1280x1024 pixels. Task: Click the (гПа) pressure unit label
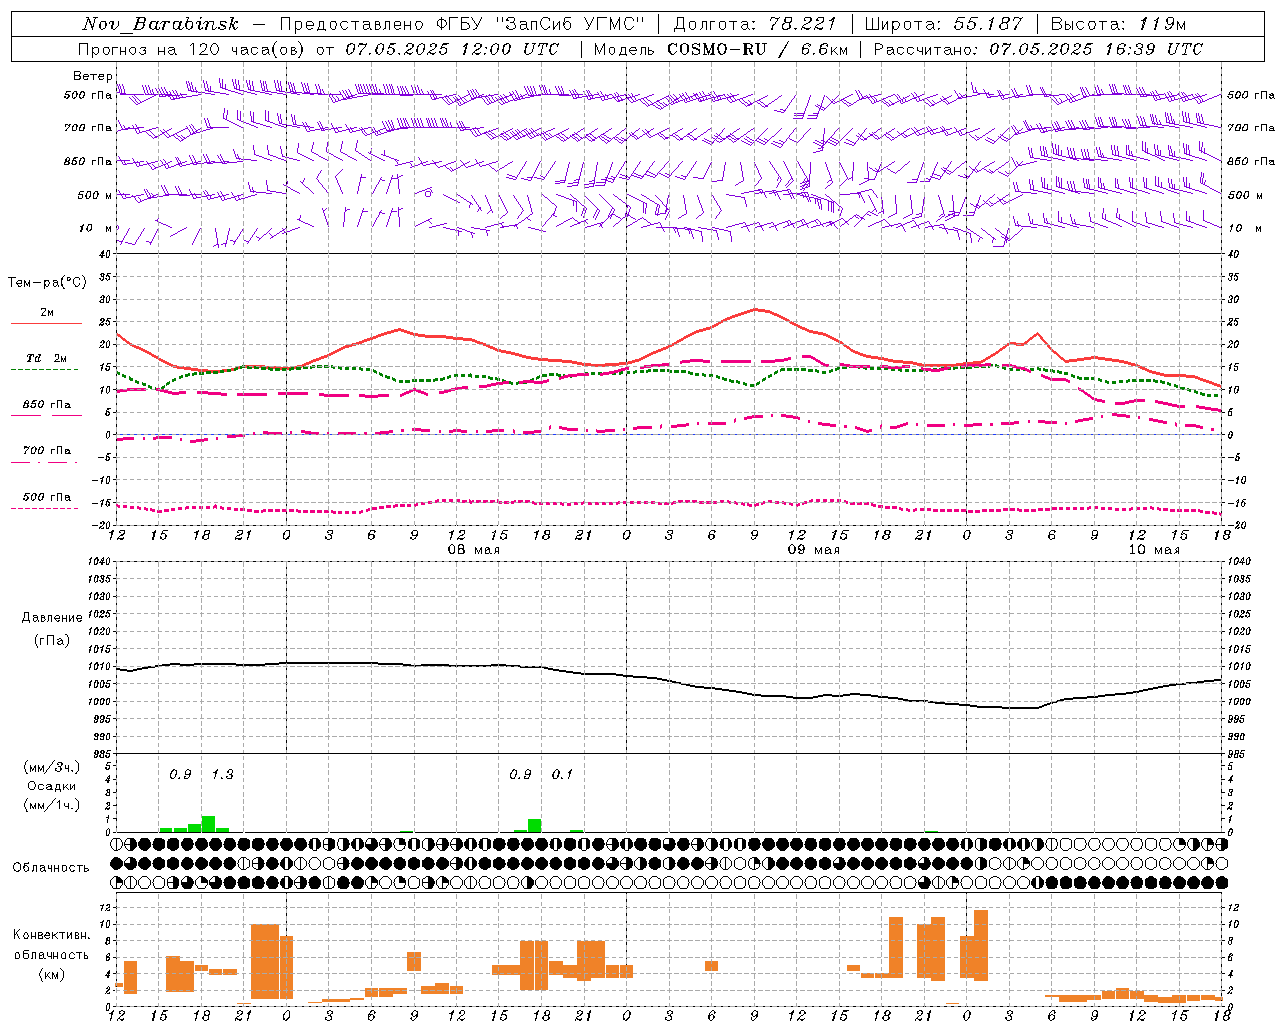click(52, 640)
